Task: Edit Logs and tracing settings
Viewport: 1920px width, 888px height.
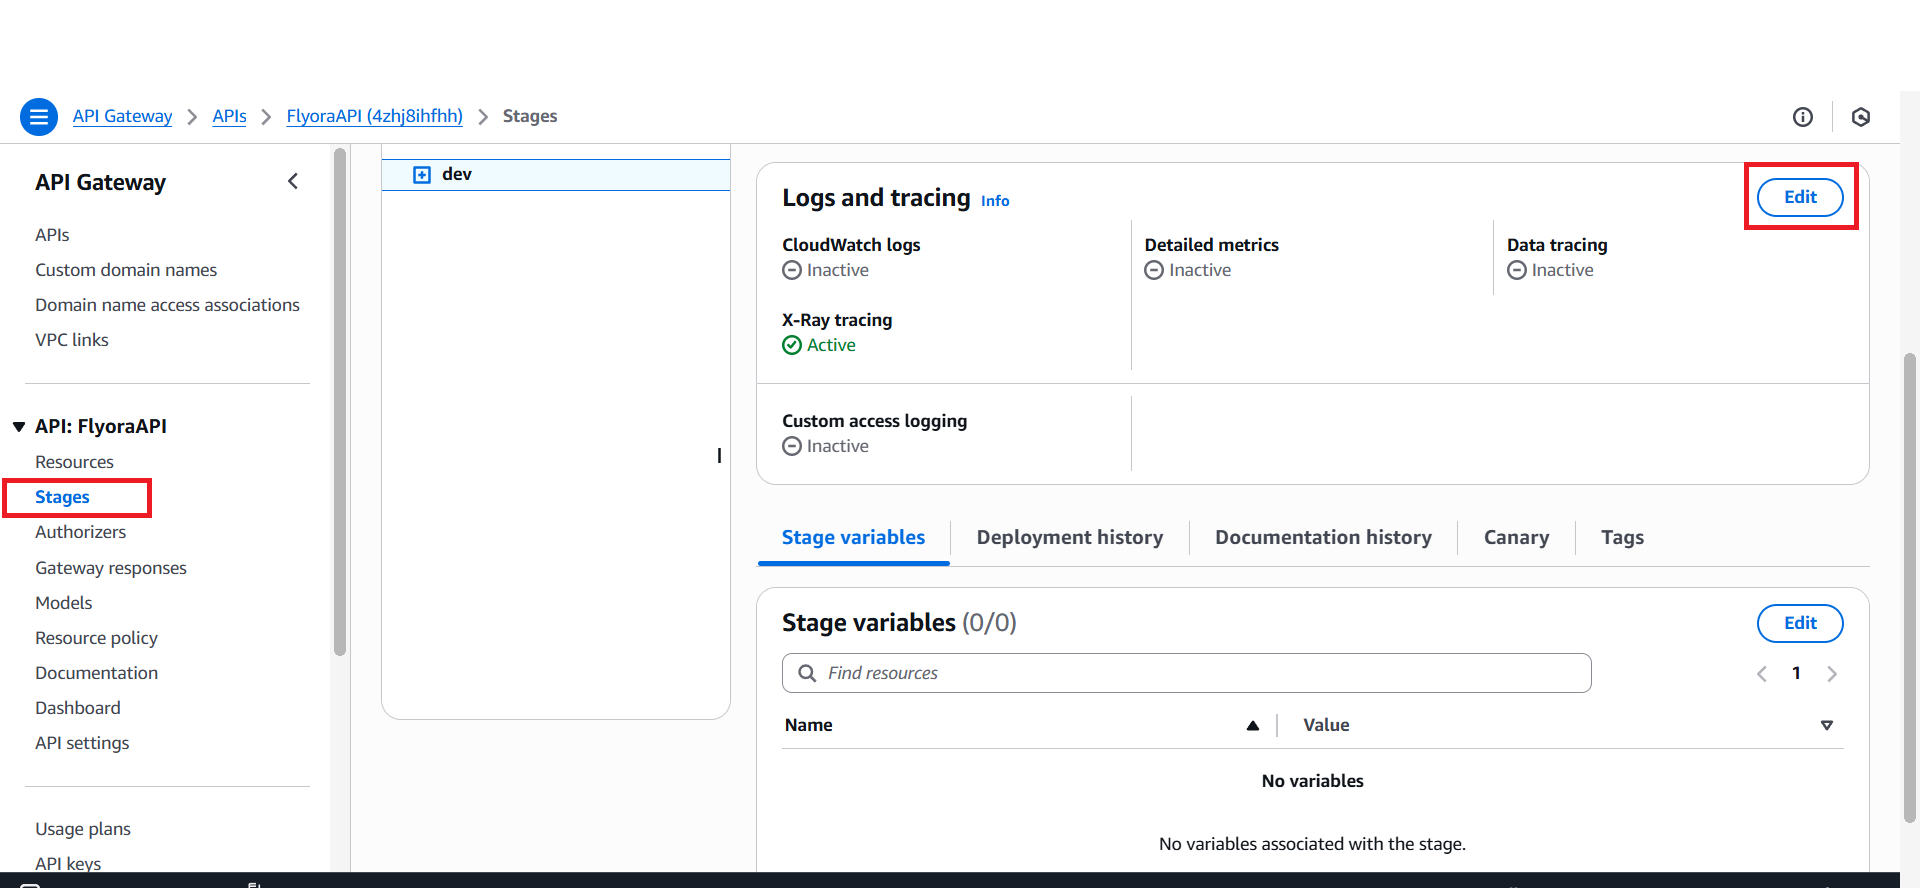Action: tap(1799, 197)
